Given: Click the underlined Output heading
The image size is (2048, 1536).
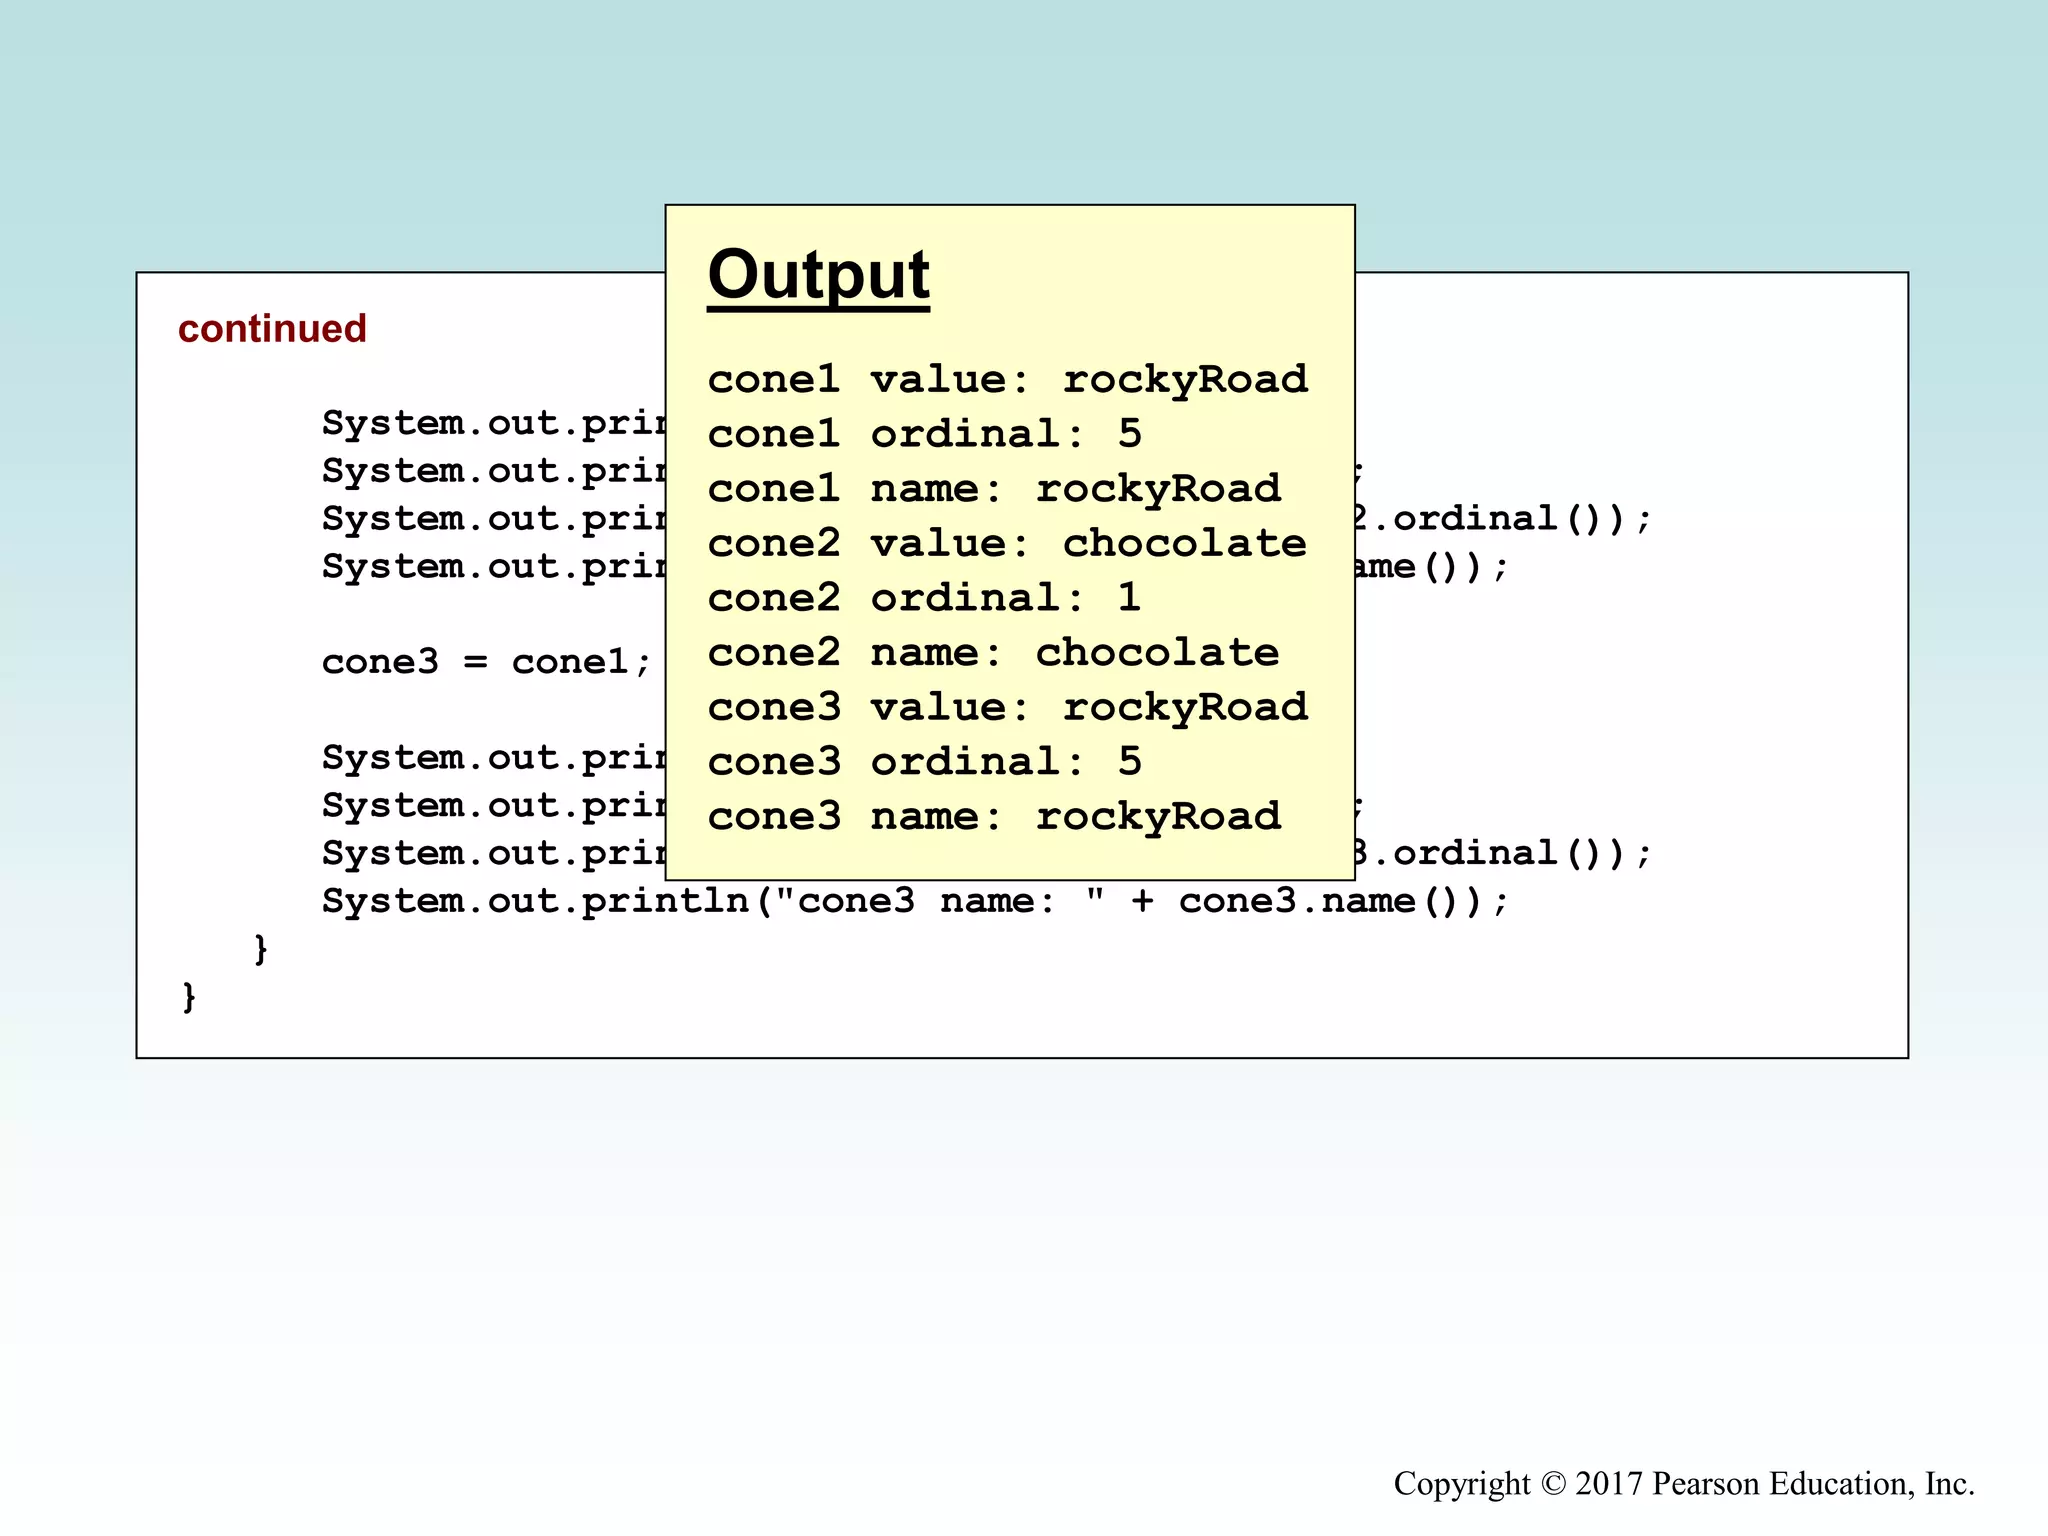Looking at the screenshot, I should [x=818, y=275].
